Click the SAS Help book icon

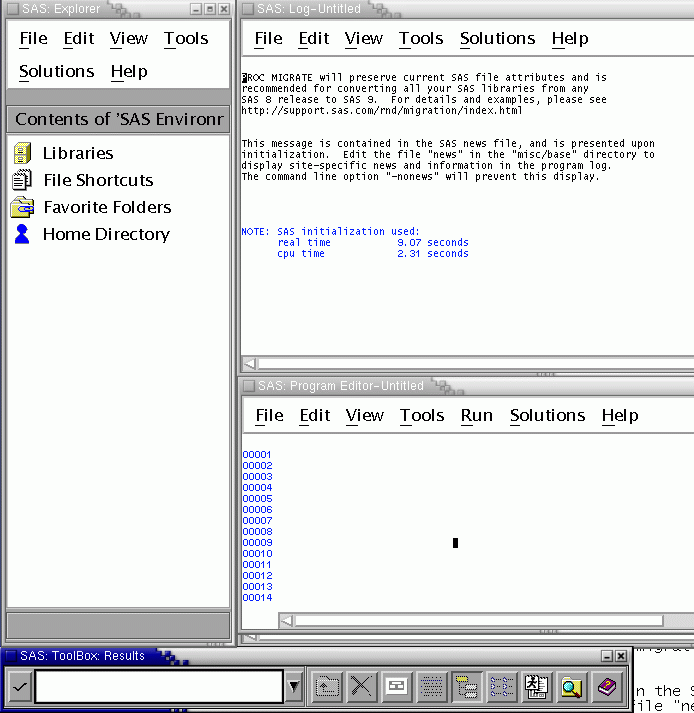(x=606, y=687)
